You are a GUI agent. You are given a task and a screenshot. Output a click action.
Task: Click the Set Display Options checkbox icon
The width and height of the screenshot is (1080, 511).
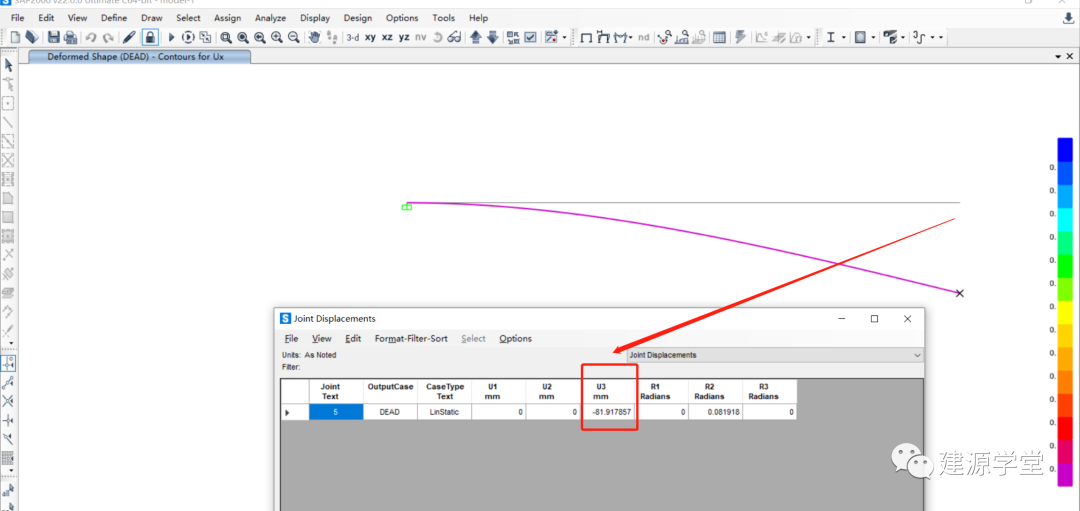point(530,37)
